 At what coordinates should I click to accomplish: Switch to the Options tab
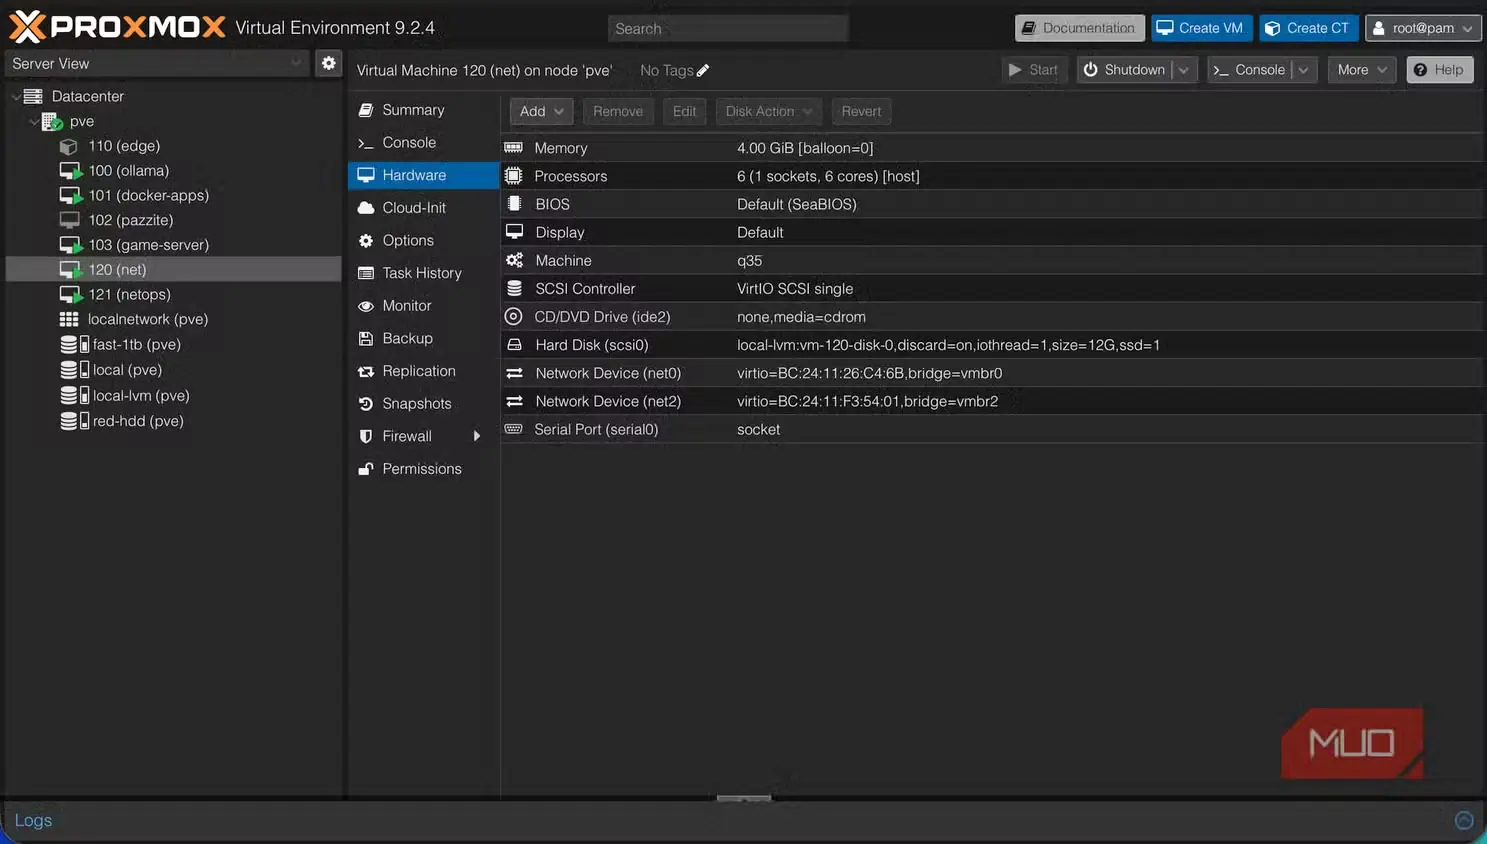tap(424, 241)
